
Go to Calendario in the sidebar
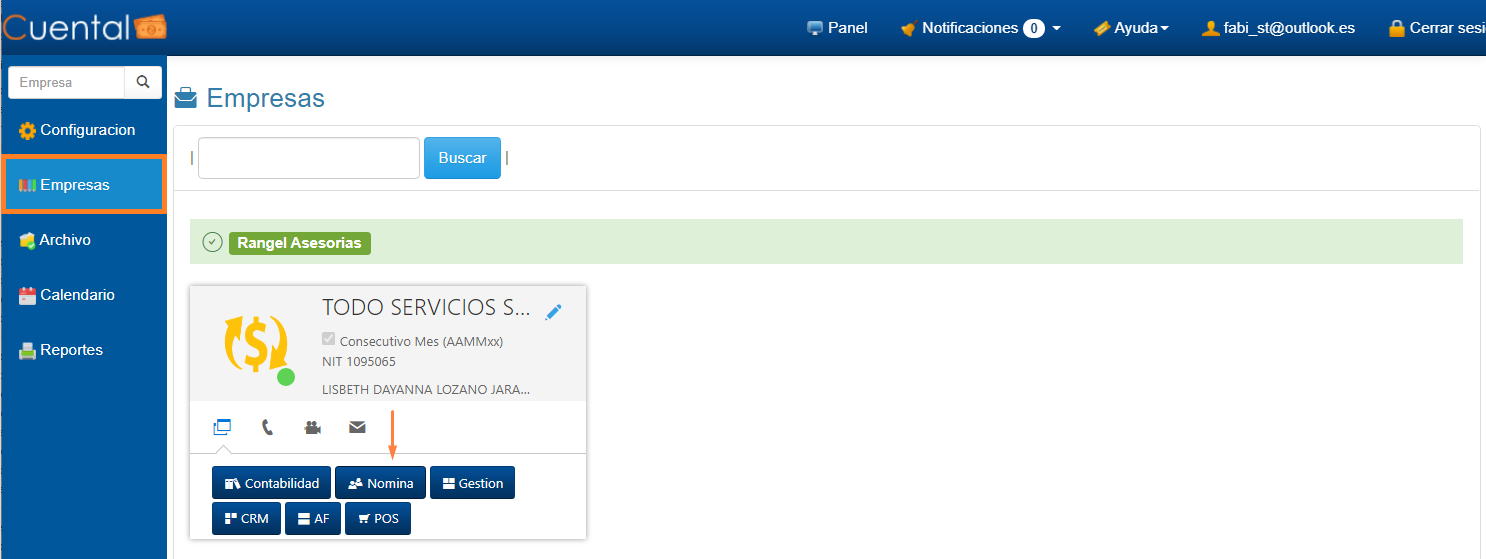(77, 295)
